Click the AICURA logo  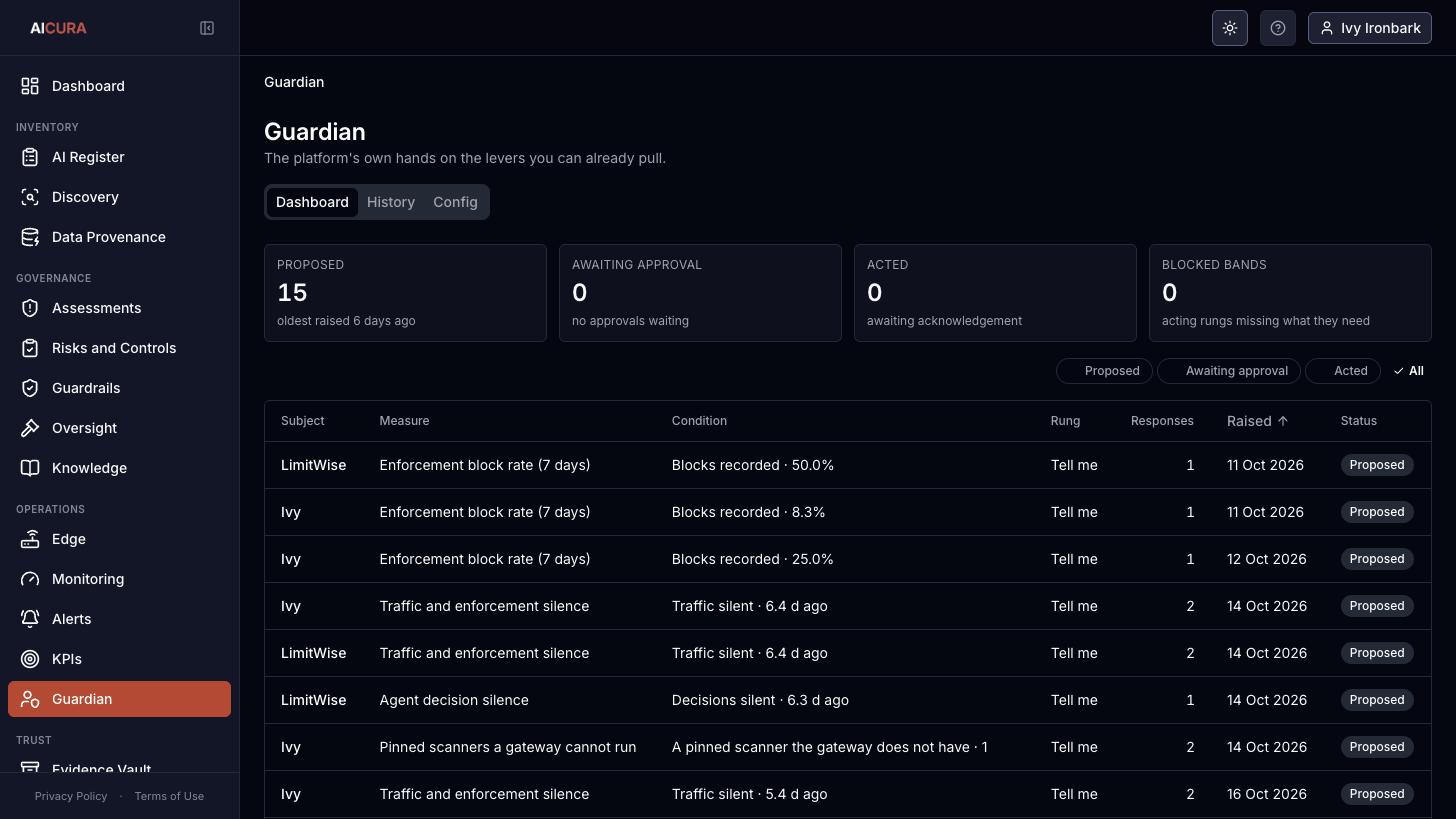tap(58, 28)
